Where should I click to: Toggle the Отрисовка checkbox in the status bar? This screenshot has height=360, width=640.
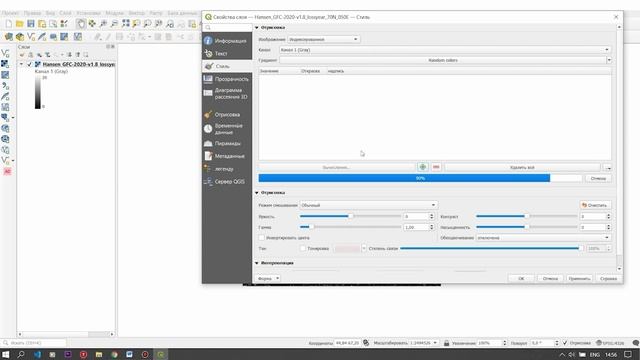565,343
